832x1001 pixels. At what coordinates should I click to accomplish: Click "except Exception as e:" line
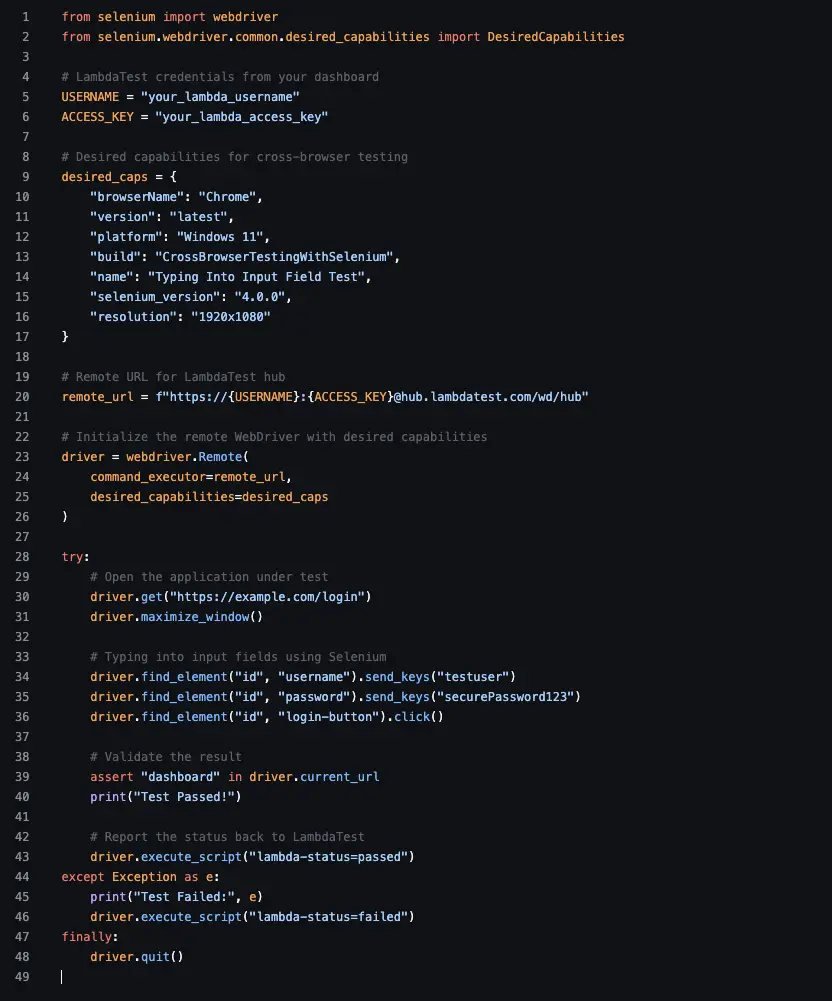pyautogui.click(x=140, y=877)
